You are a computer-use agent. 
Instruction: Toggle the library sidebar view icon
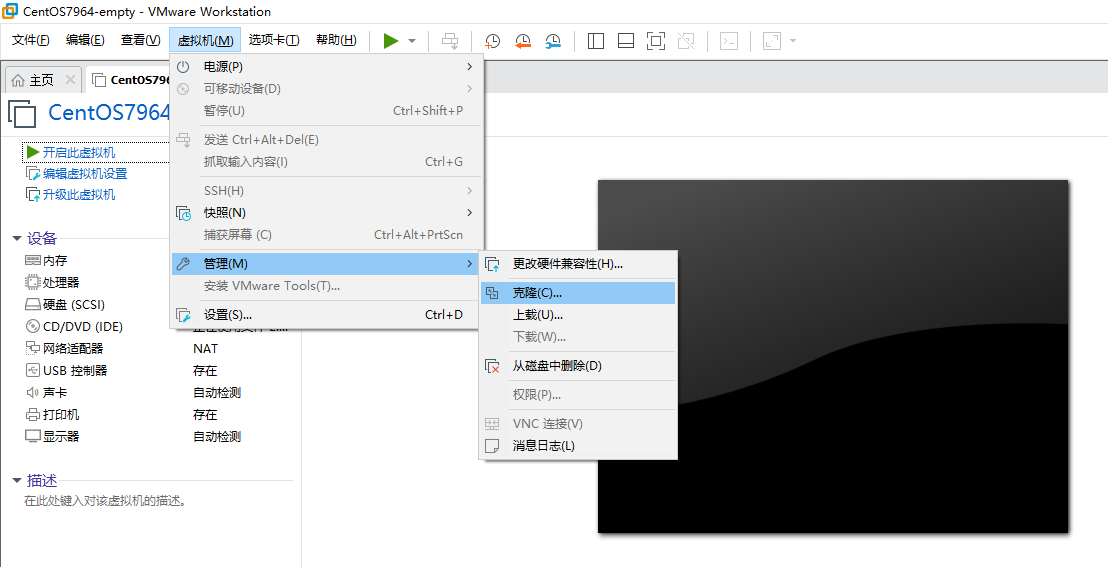click(x=596, y=41)
